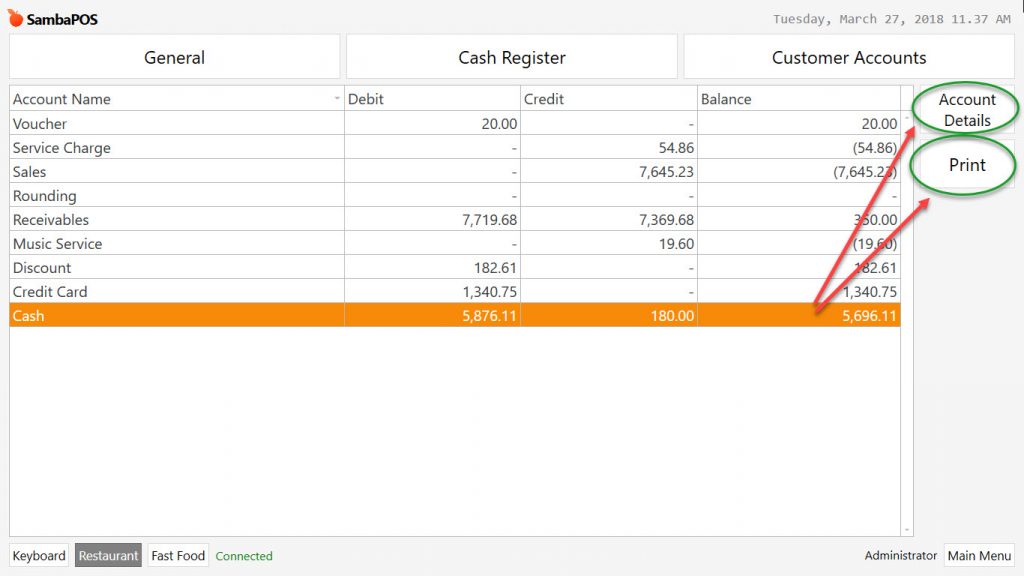The image size is (1024, 576).
Task: Click the Connected status label
Action: pyautogui.click(x=244, y=556)
